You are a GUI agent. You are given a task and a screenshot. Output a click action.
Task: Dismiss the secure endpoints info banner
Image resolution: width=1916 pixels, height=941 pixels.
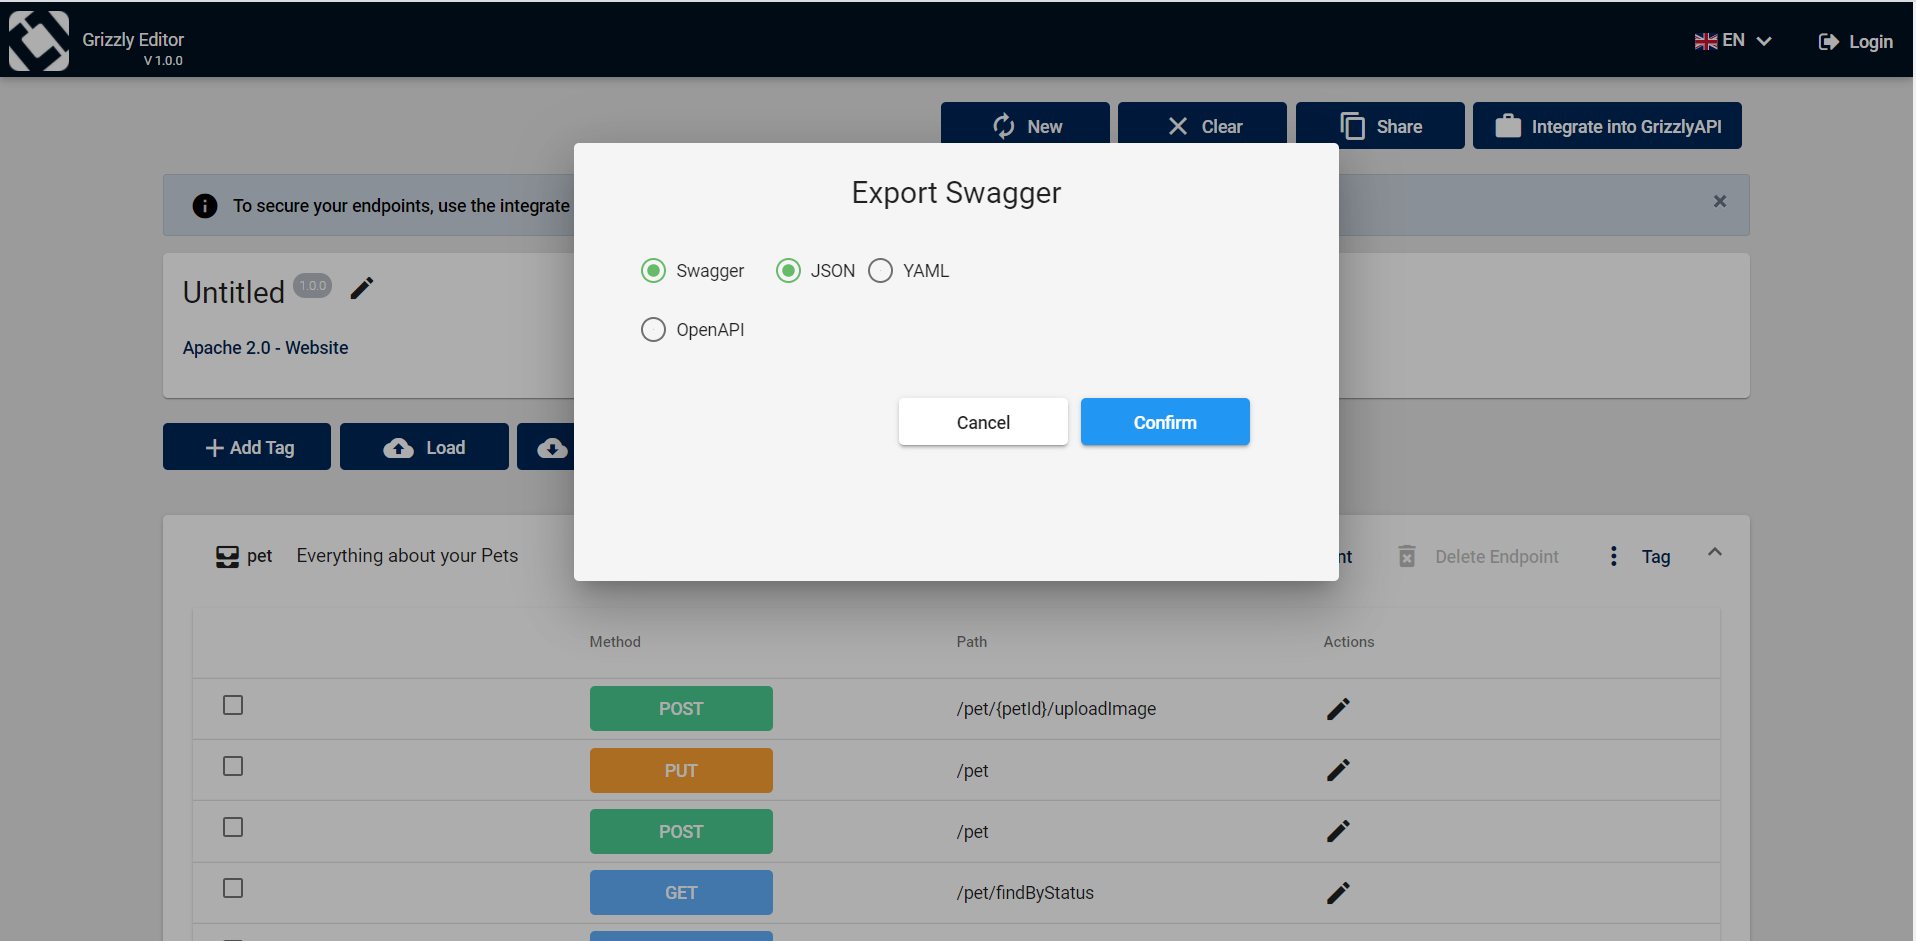point(1720,201)
